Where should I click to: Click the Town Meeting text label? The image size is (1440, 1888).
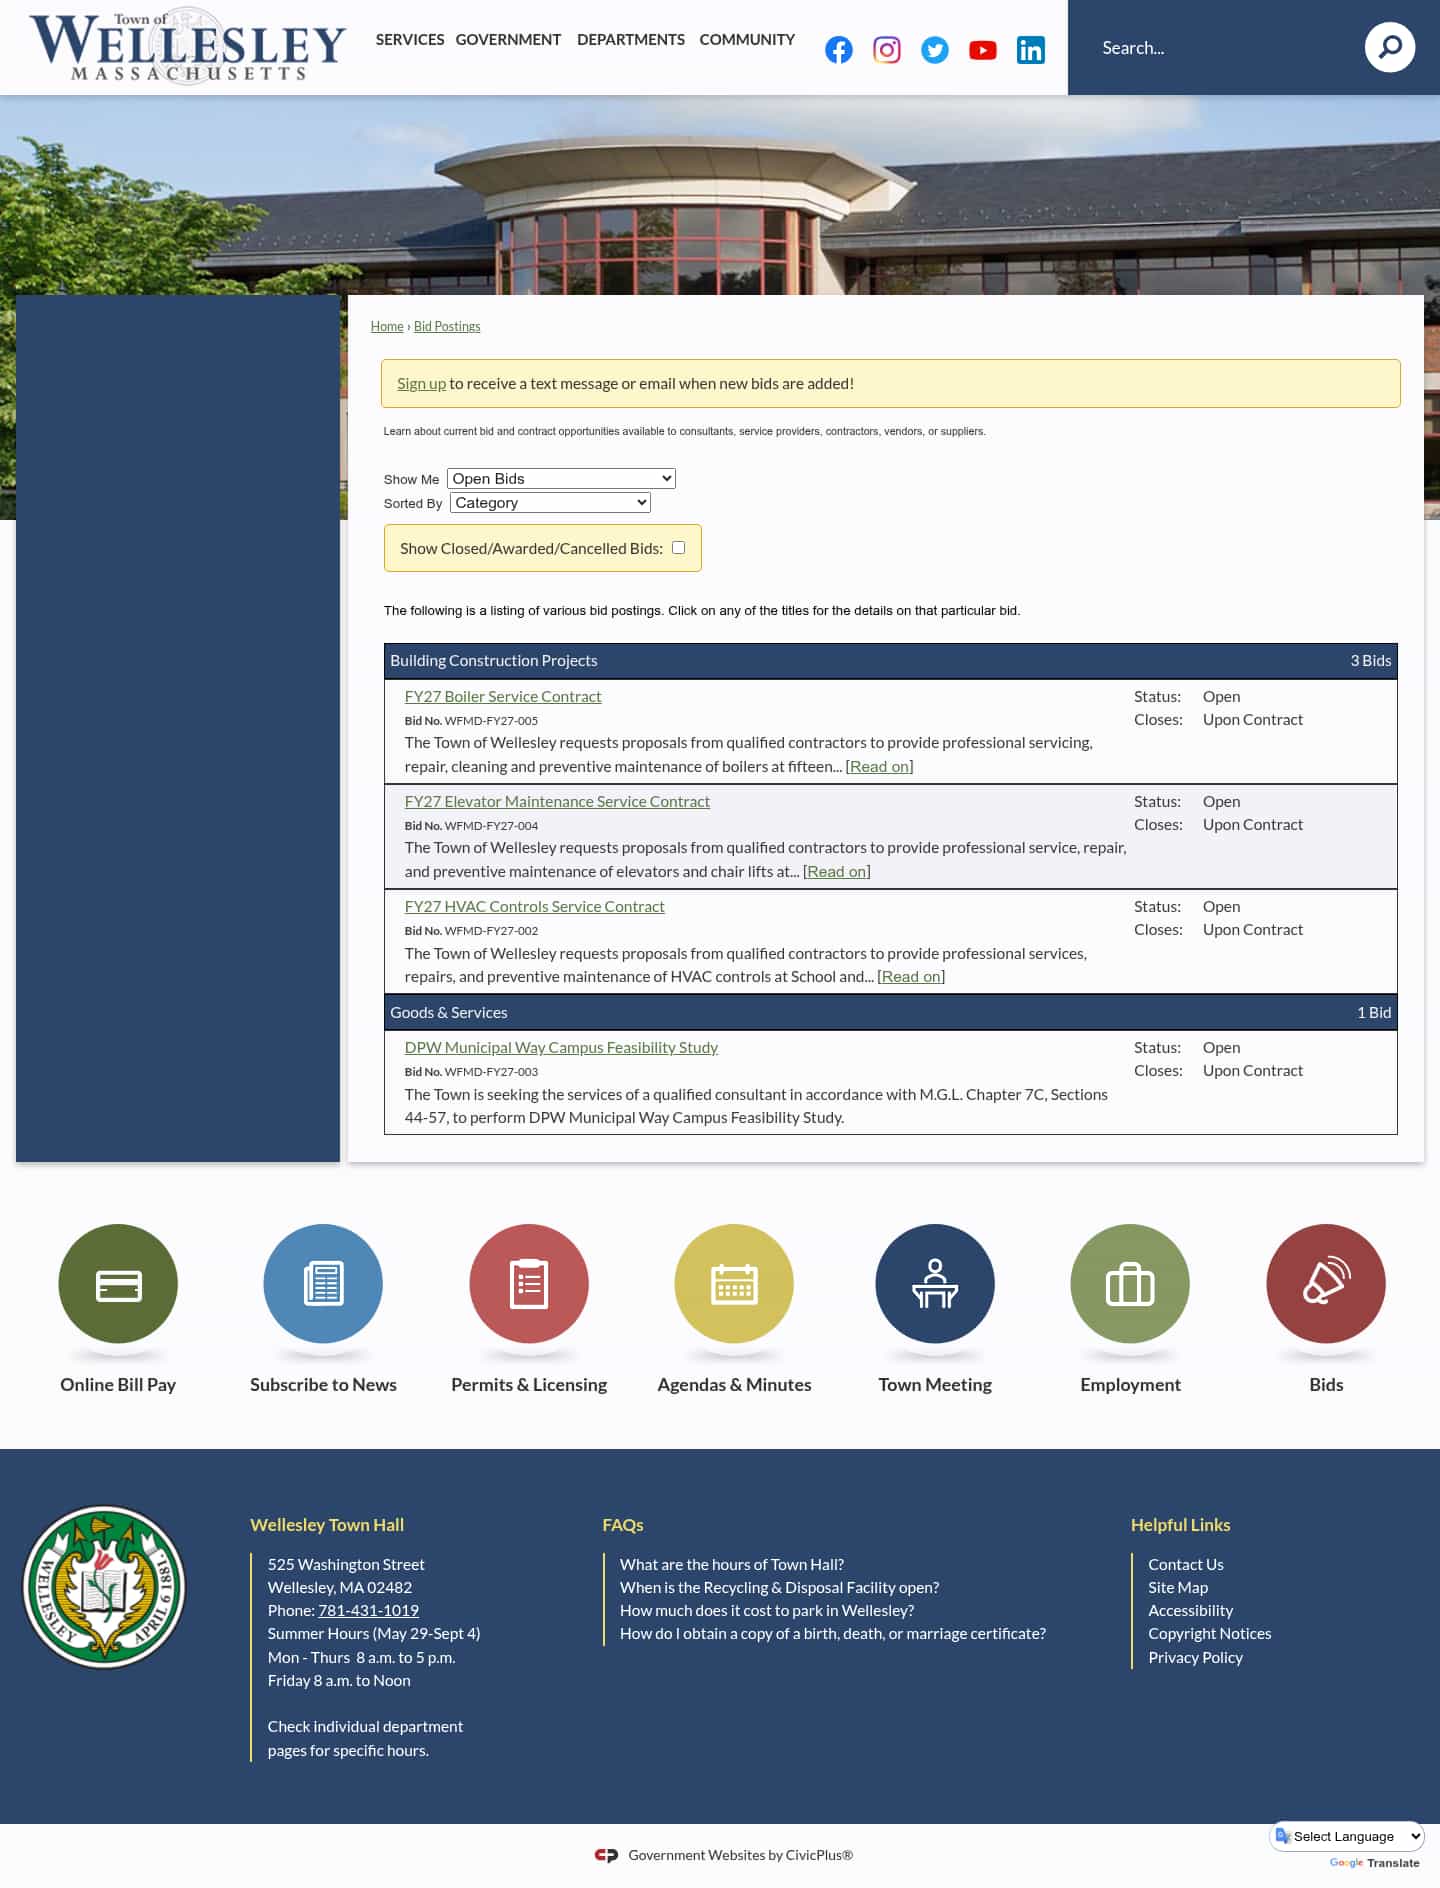point(935,1384)
